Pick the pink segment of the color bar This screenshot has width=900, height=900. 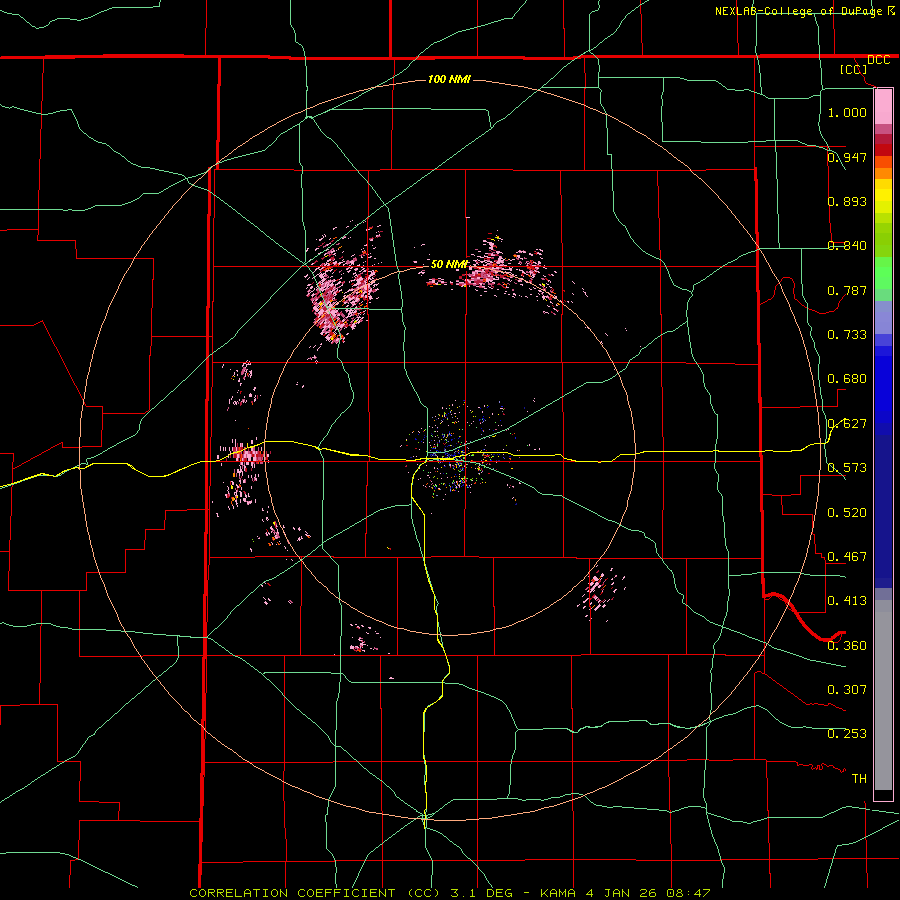883,107
